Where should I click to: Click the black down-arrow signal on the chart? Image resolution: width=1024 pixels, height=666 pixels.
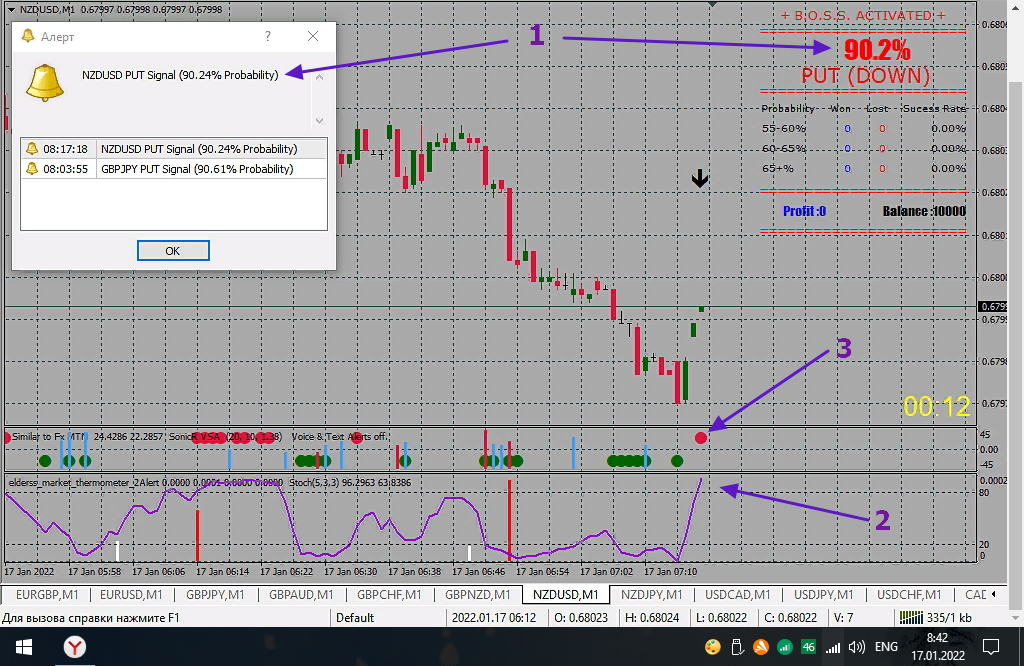click(699, 178)
